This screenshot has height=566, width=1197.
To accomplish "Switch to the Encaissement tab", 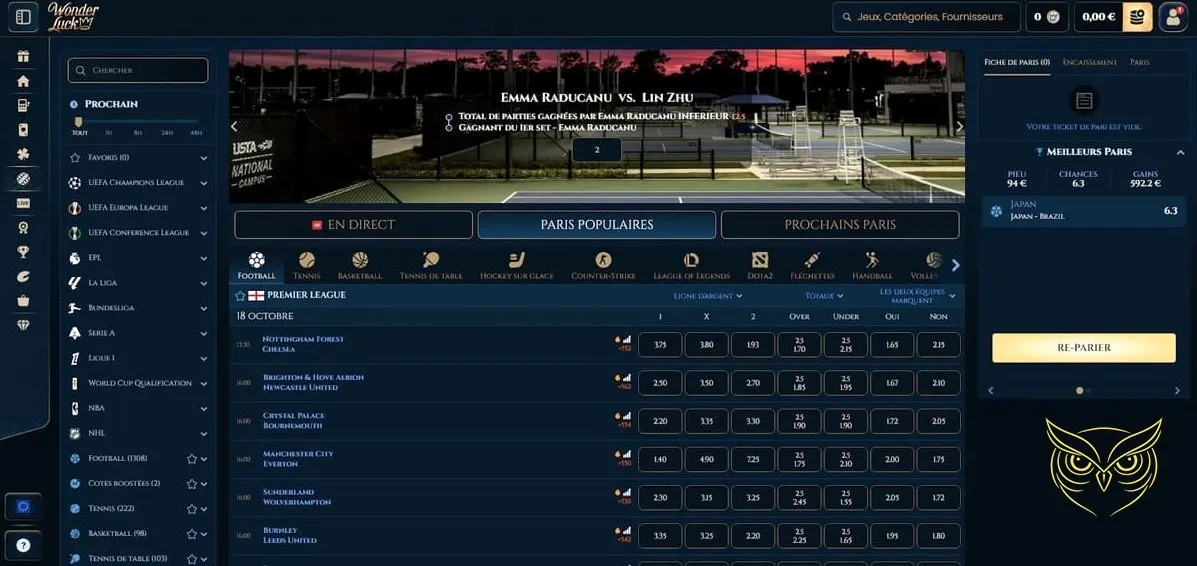I will (1089, 62).
